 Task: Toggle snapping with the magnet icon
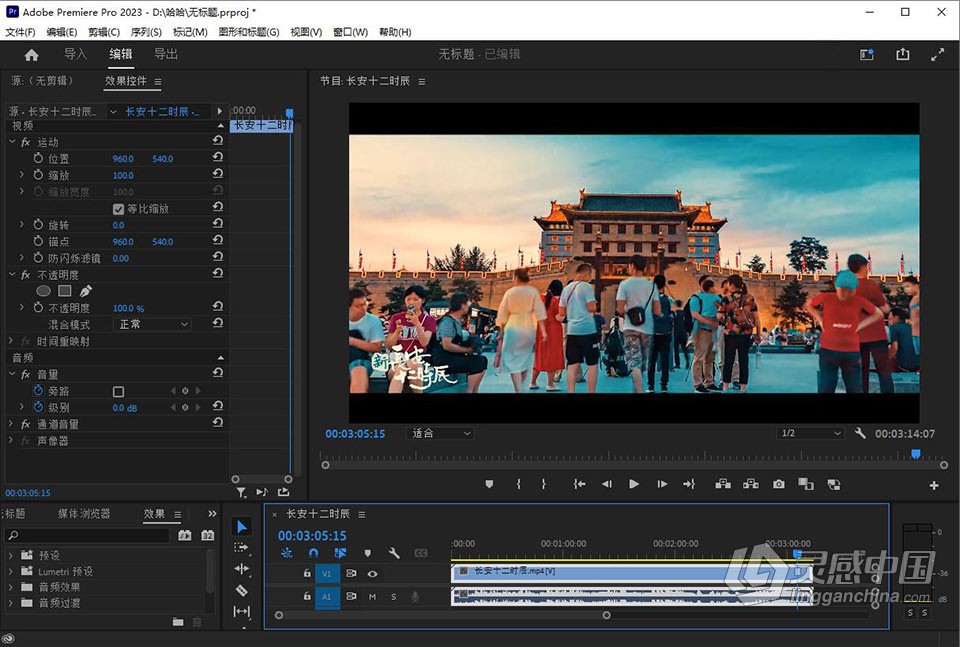click(x=314, y=553)
